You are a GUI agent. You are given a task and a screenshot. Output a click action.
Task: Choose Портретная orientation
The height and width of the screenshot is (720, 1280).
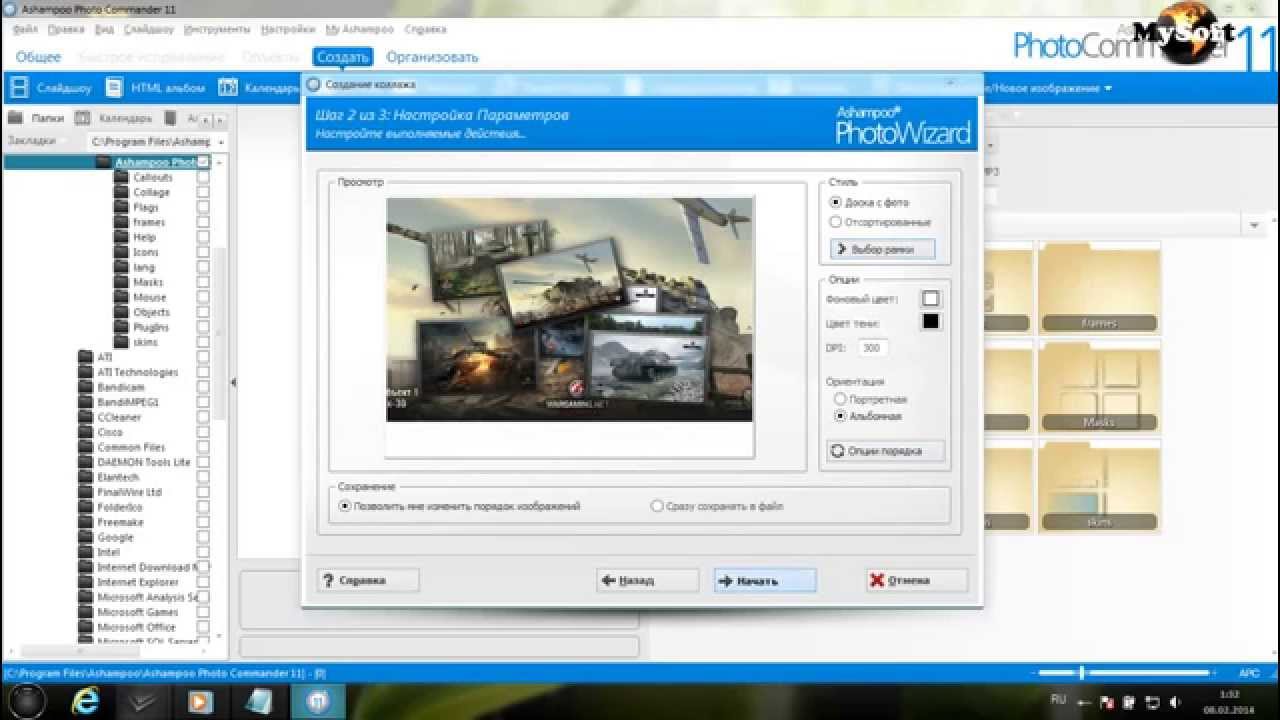click(x=840, y=399)
